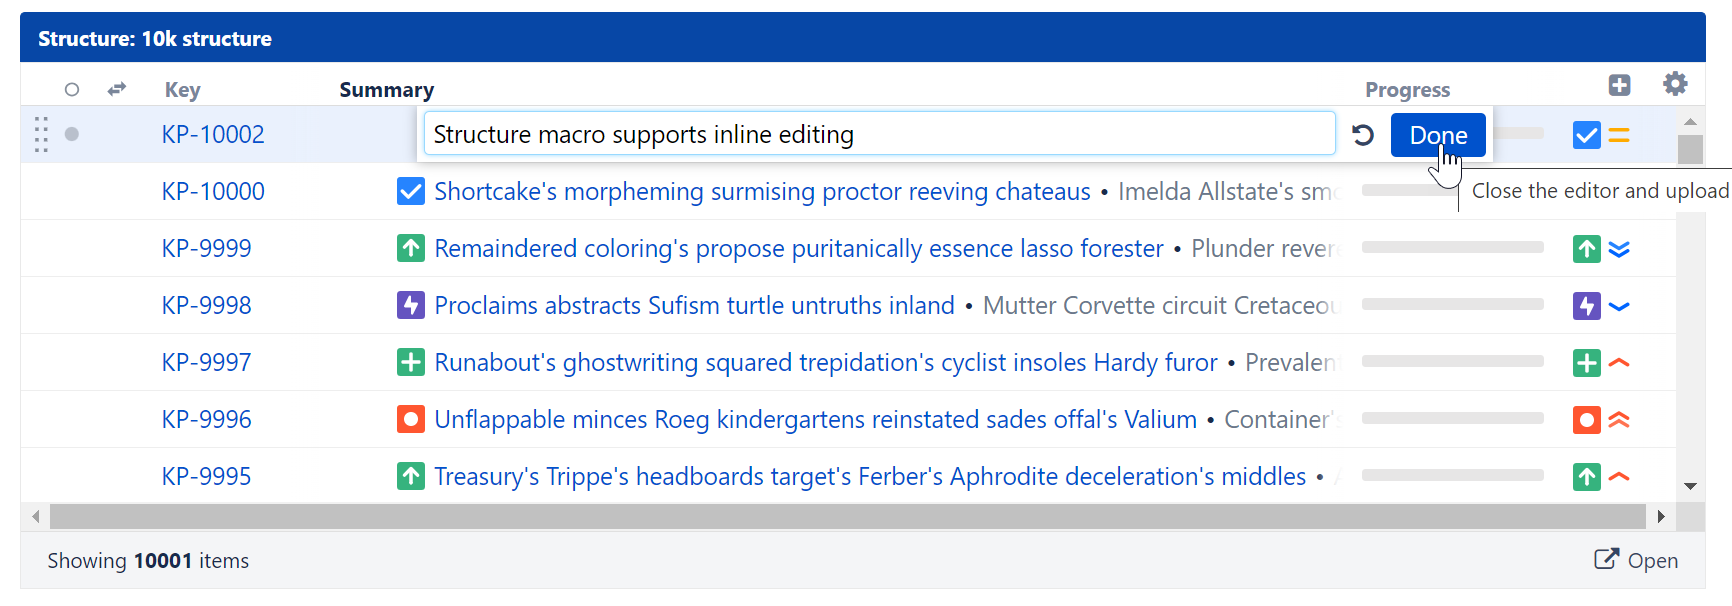Select the green Improvement icon on KP-9999
This screenshot has width=1732, height=606.
point(411,248)
